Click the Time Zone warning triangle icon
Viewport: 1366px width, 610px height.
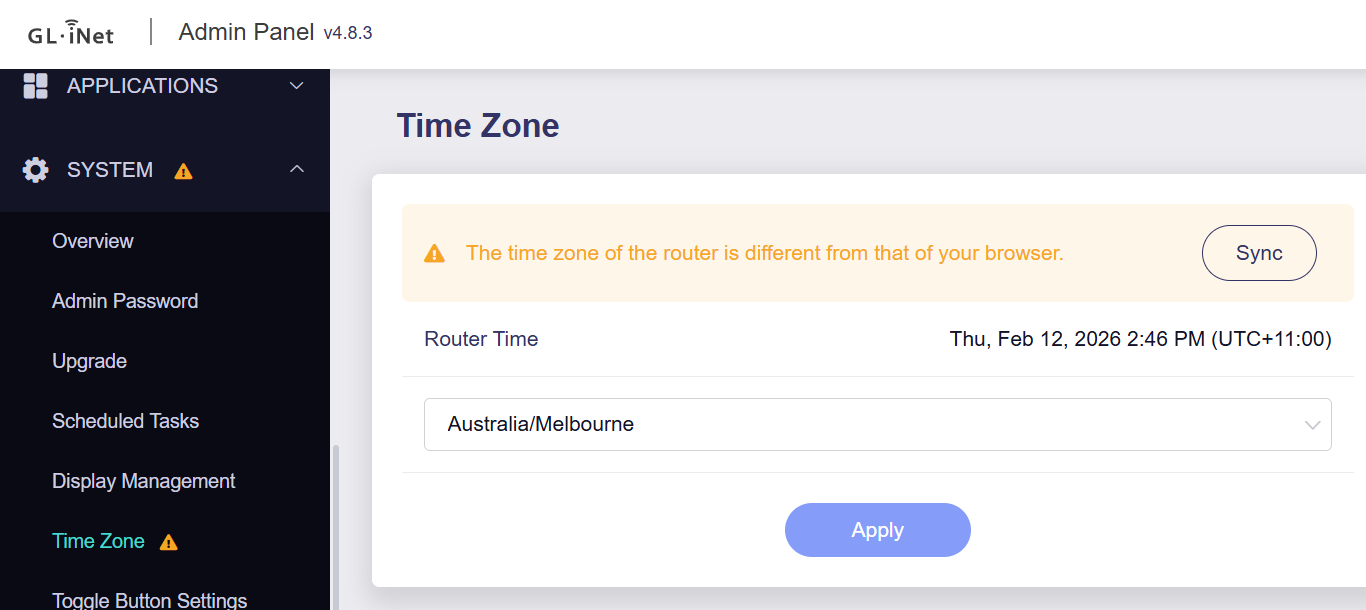169,542
